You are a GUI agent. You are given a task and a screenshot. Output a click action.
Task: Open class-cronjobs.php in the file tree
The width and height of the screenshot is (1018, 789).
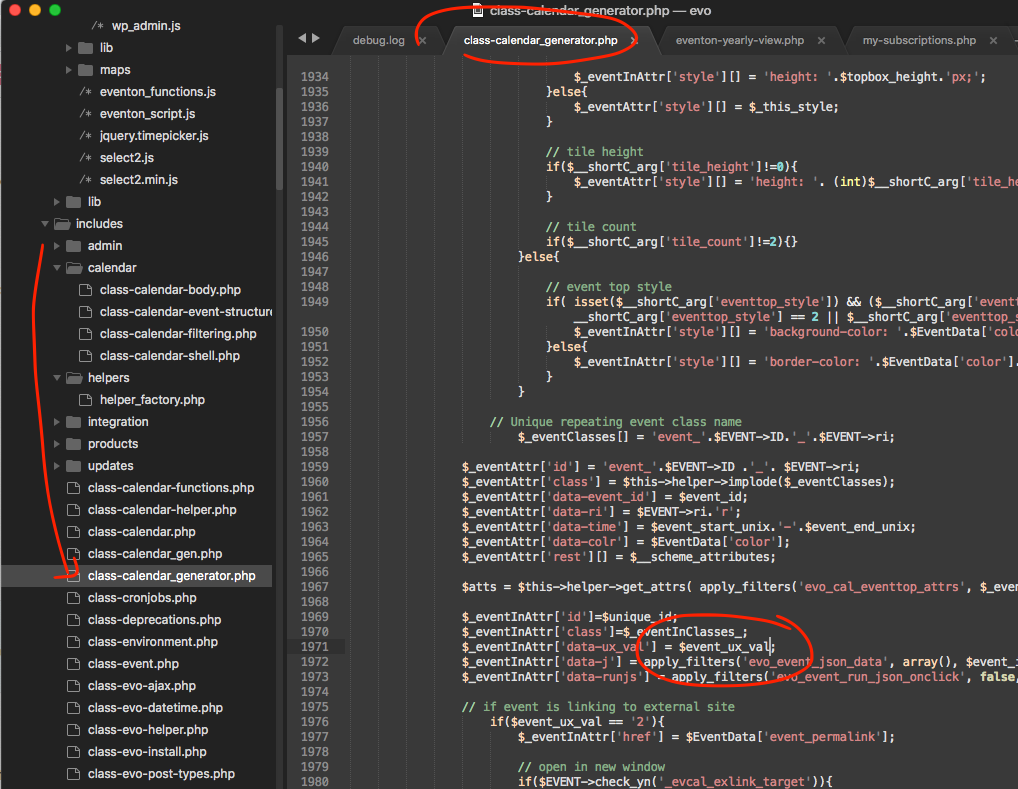pos(142,598)
